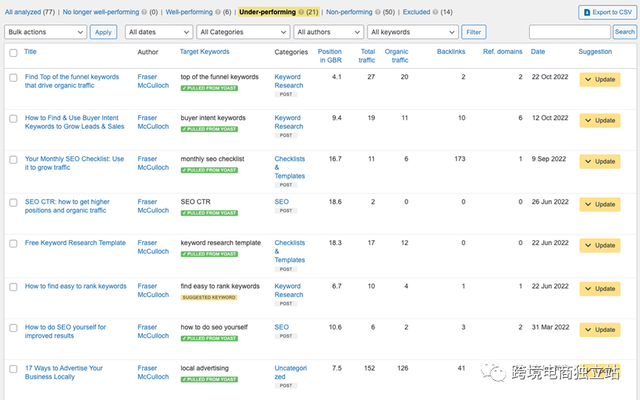640x400 pixels.
Task: Select the Free Keyword Research Template row checkbox
Action: click(x=13, y=244)
